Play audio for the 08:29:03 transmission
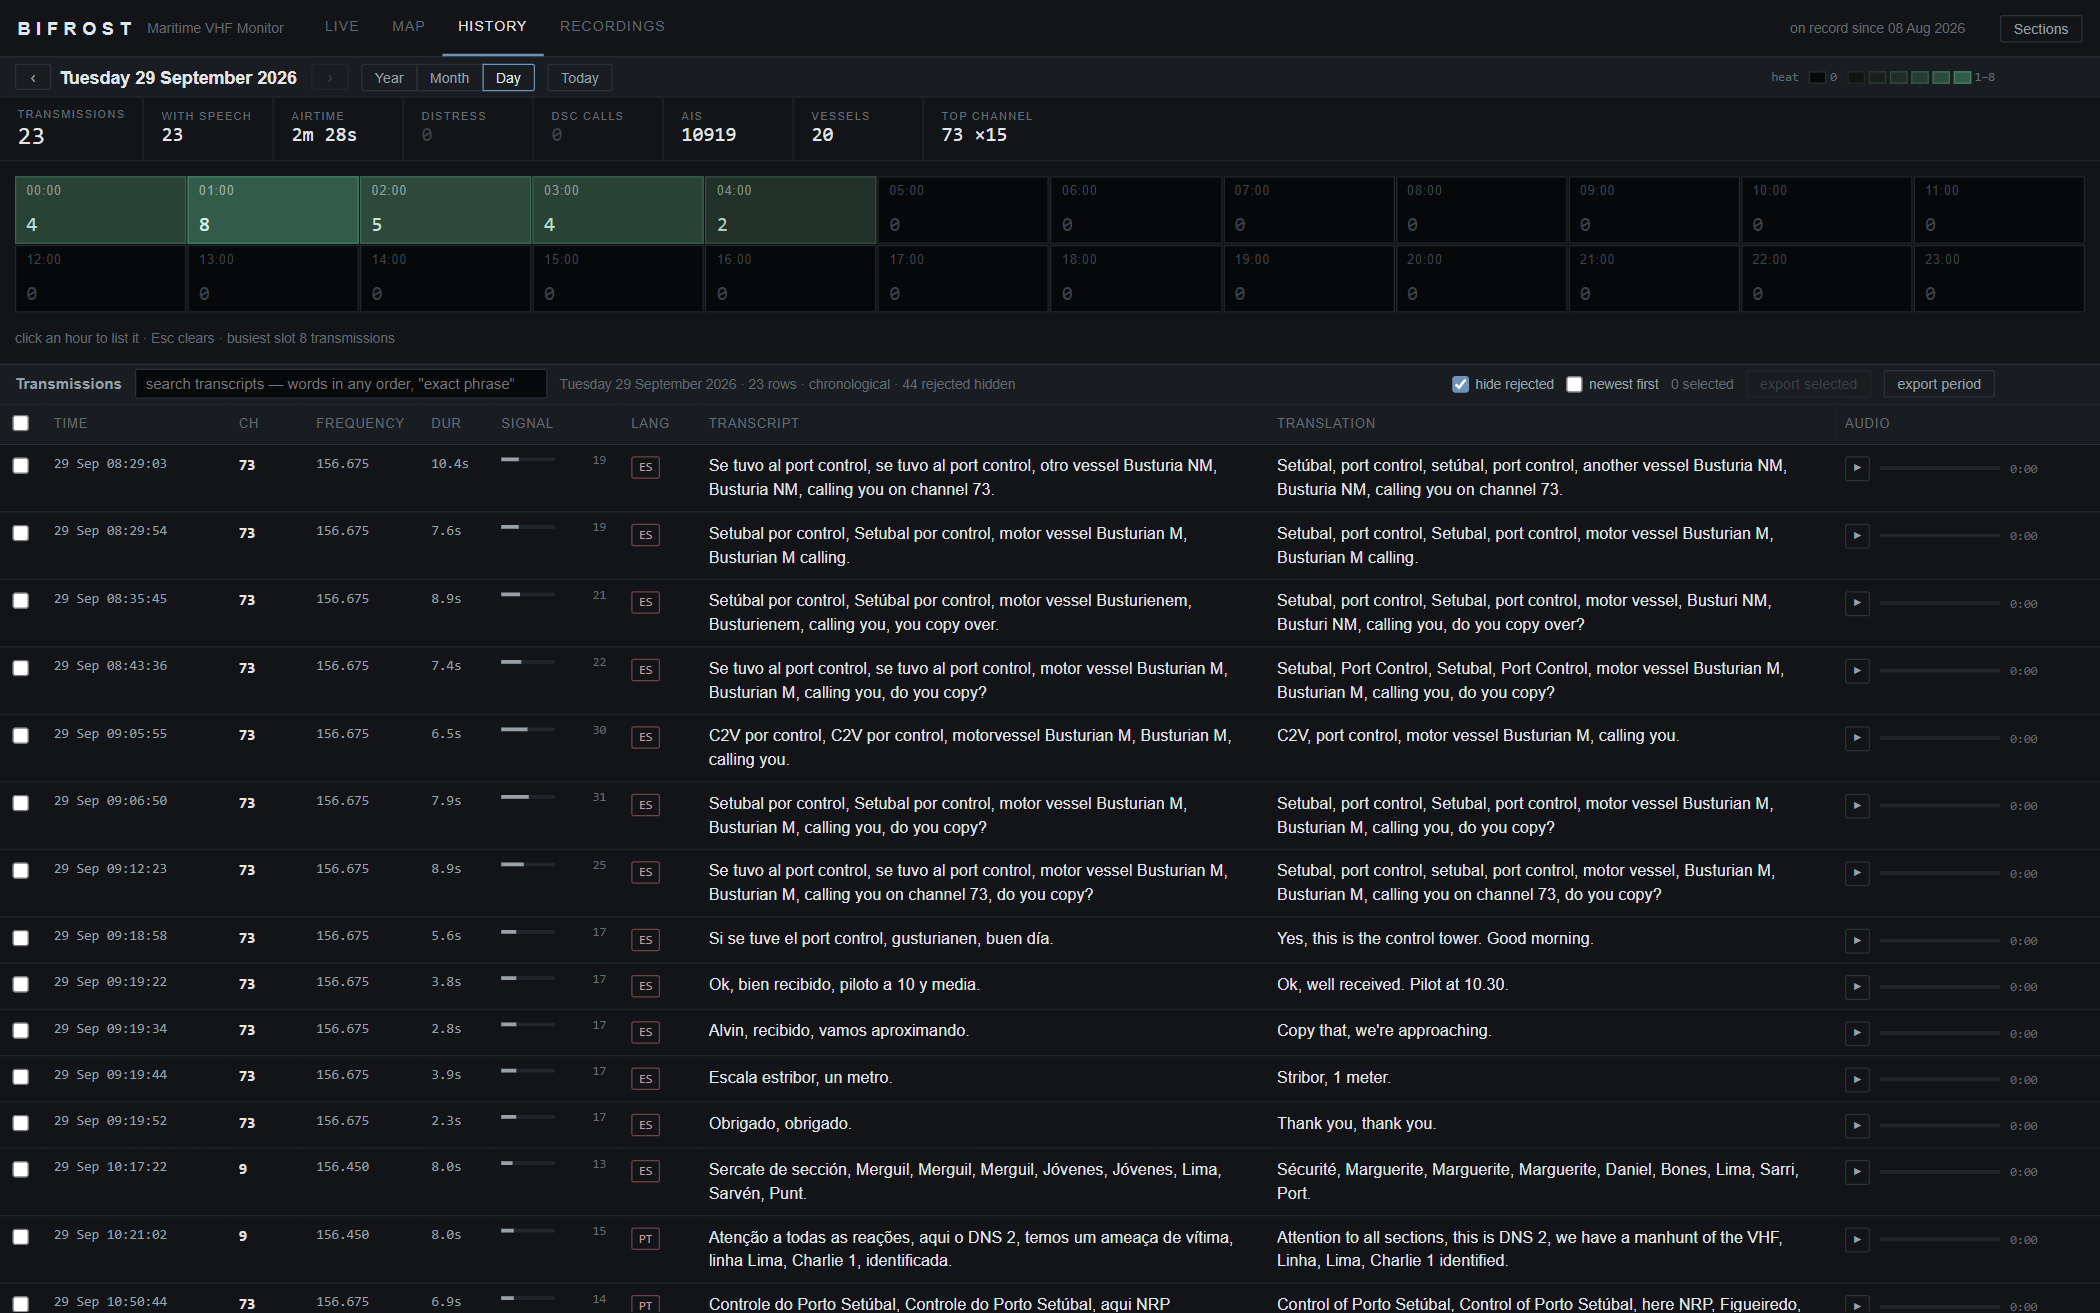Image resolution: width=2100 pixels, height=1313 pixels. pyautogui.click(x=1857, y=468)
